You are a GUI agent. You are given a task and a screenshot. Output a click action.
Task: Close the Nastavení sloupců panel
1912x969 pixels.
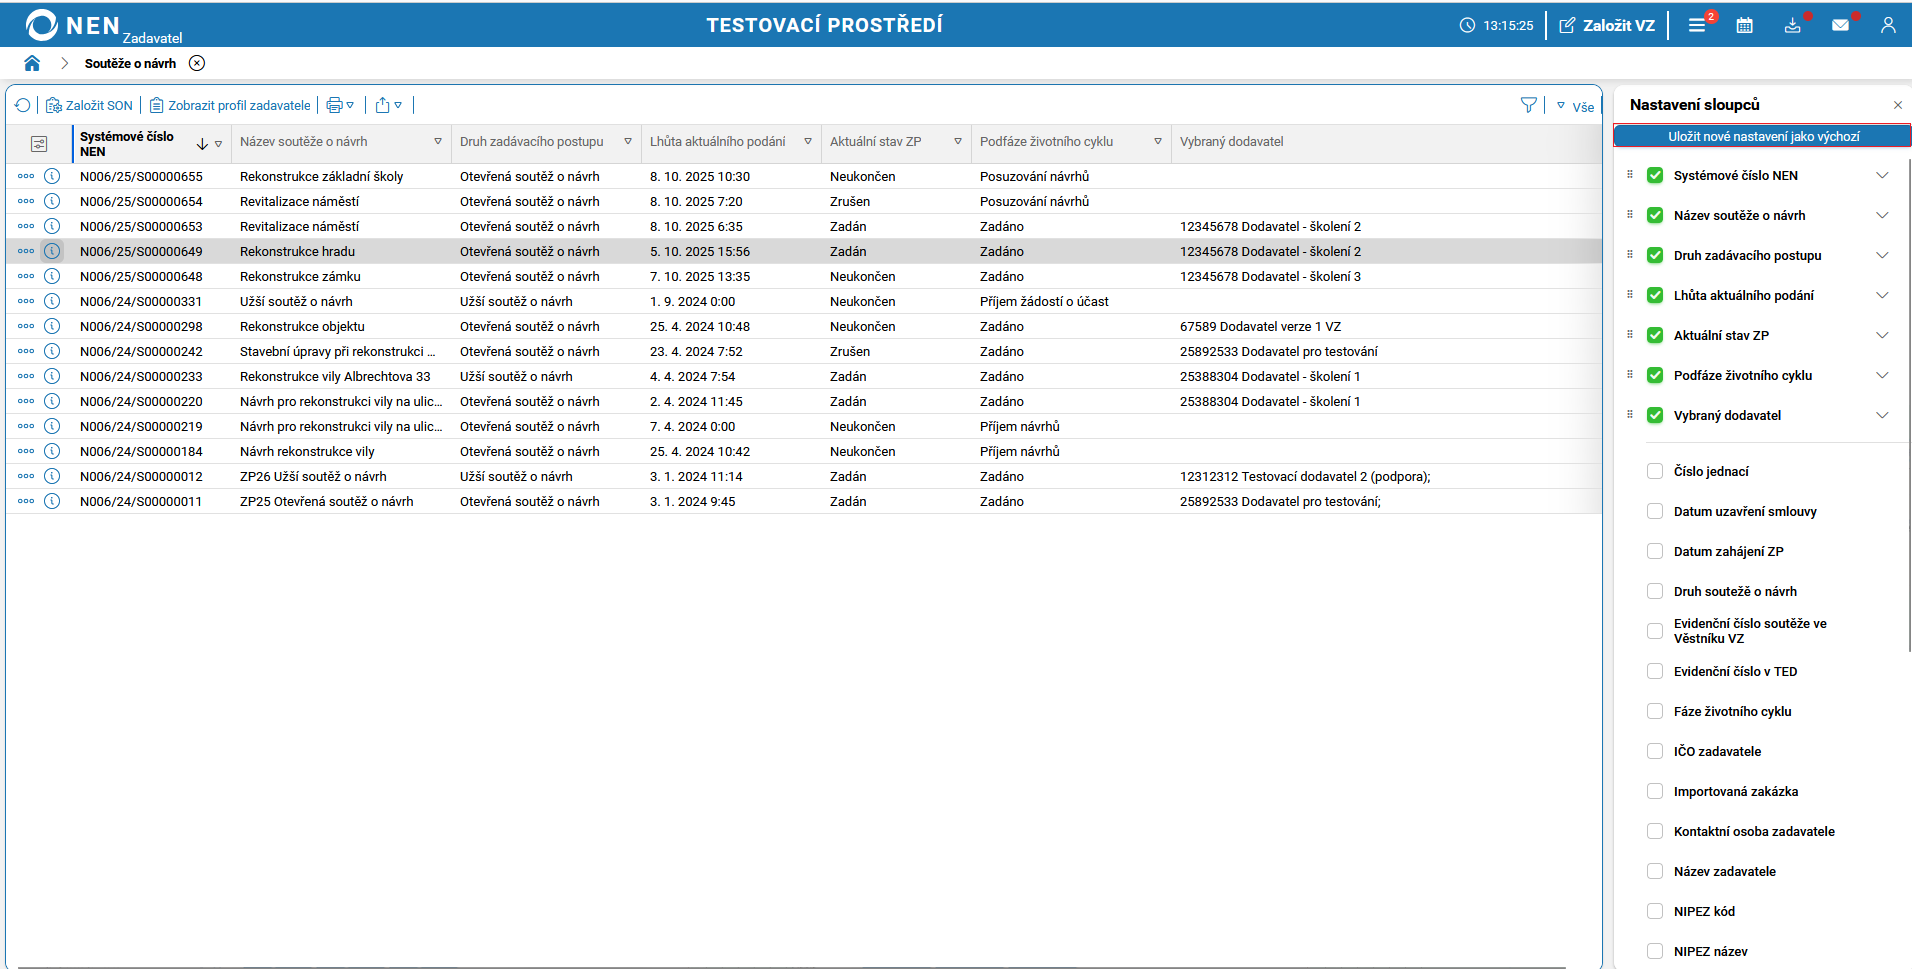[x=1898, y=105]
